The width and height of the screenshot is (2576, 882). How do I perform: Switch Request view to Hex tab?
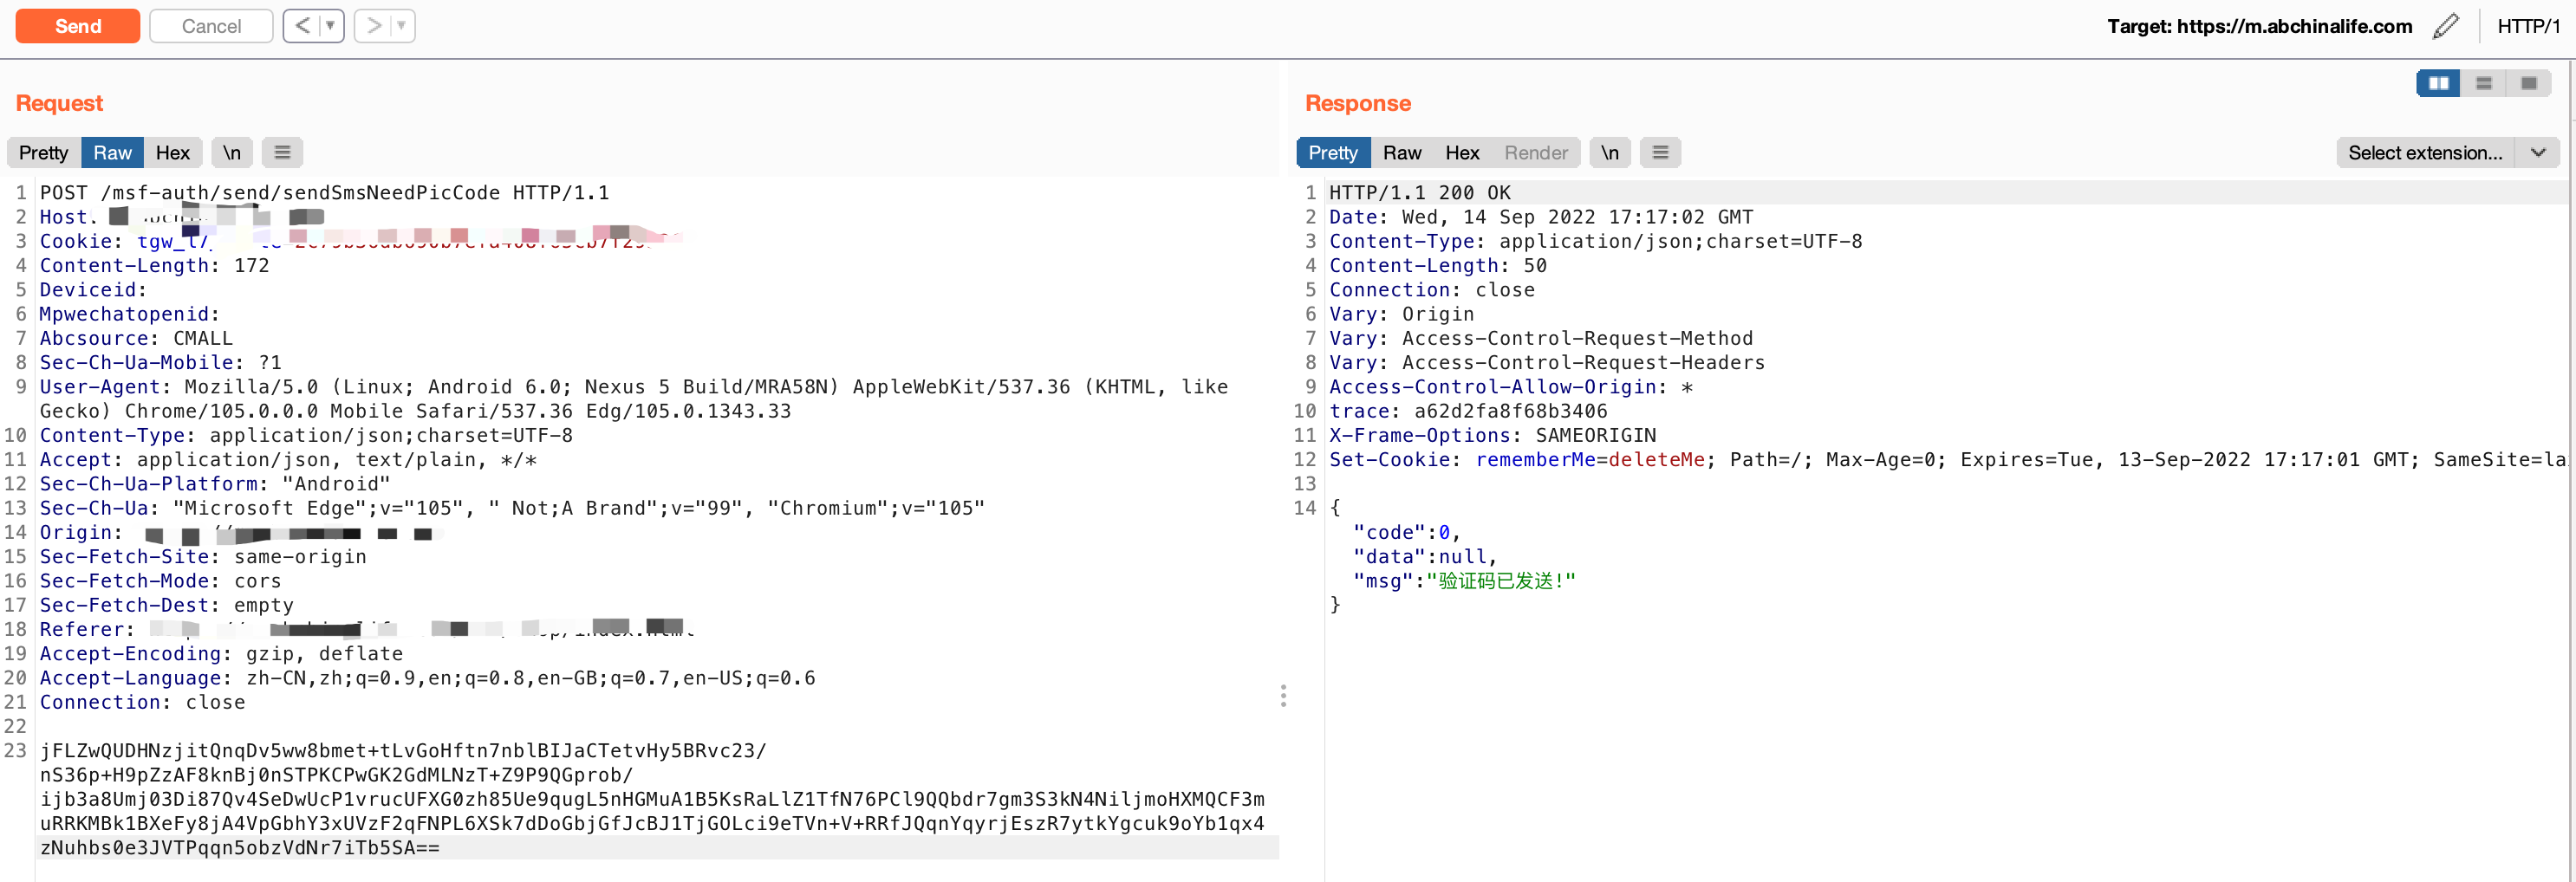tap(173, 153)
